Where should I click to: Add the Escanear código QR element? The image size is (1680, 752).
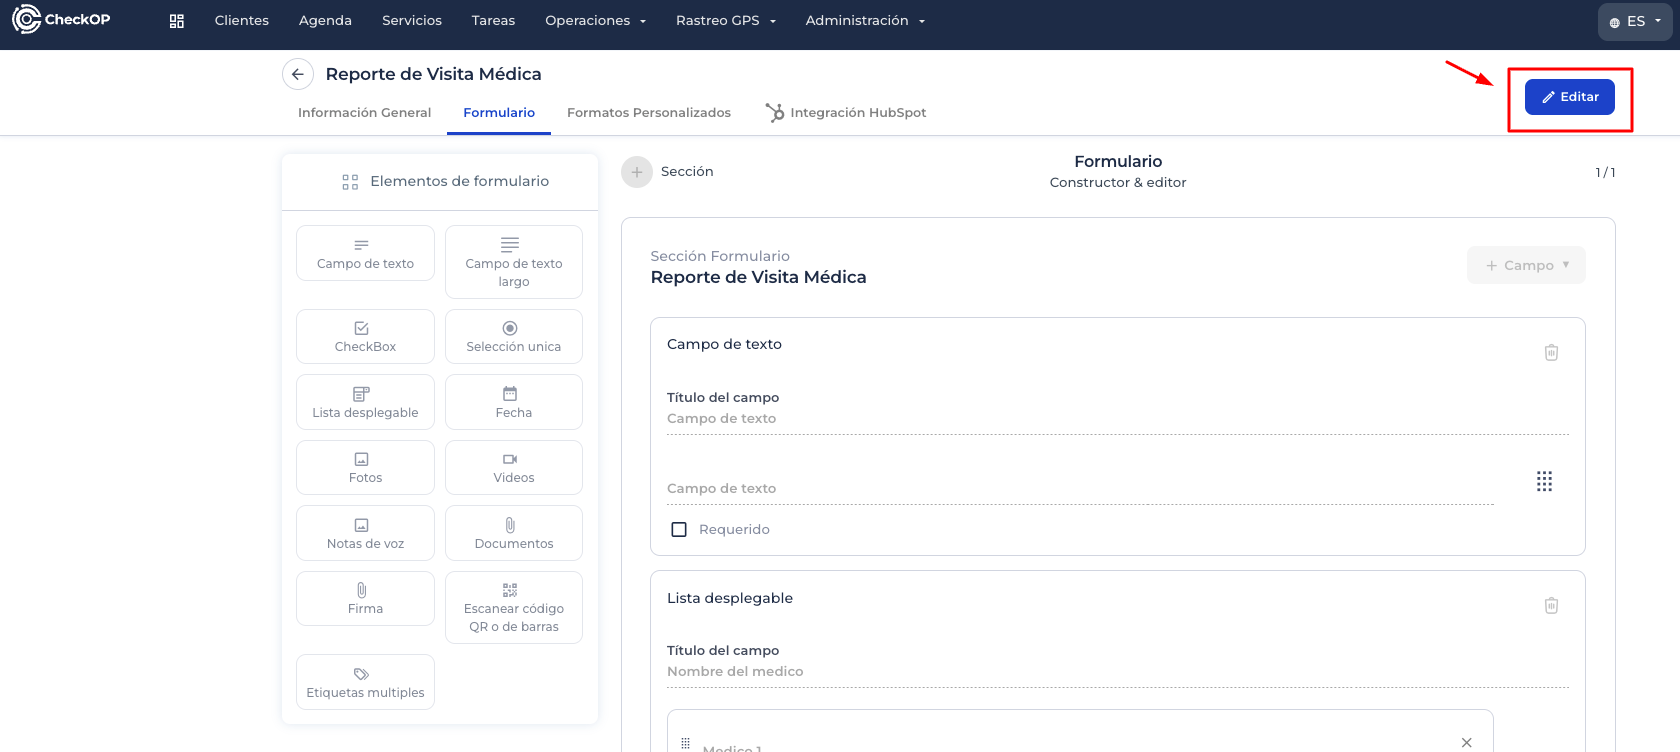tap(513, 608)
